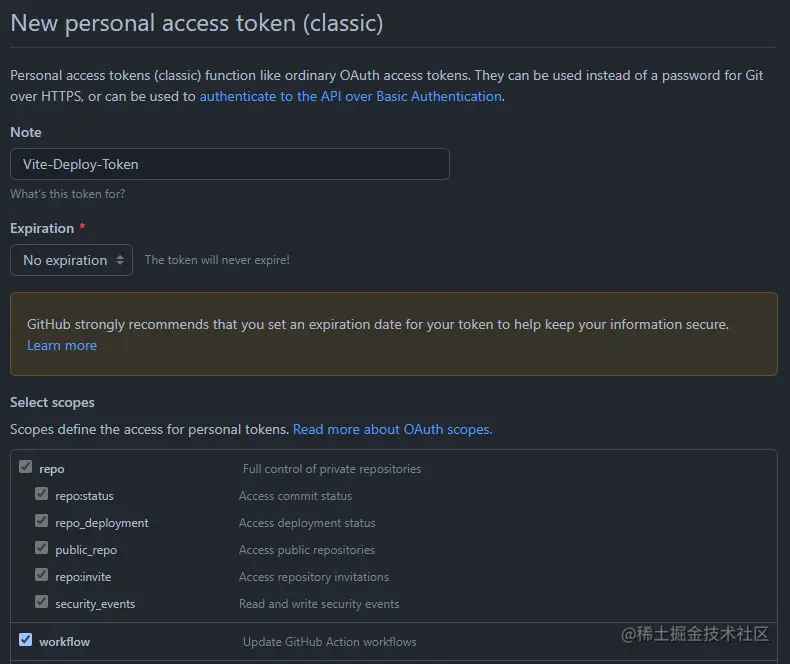
Task: Click the expiration dropdown arrows icon
Action: pyautogui.click(x=120, y=260)
